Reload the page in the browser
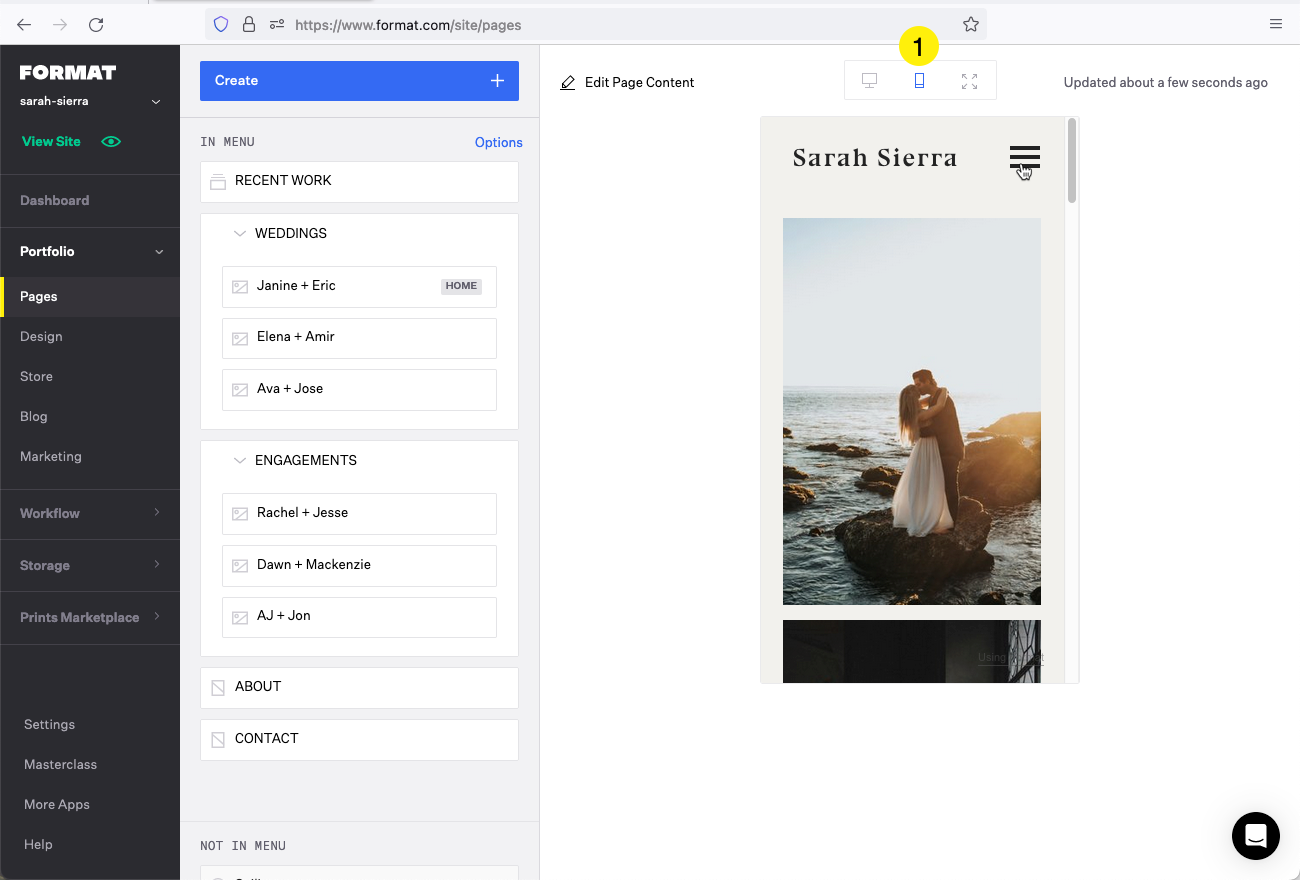Viewport: 1300px width, 880px height. coord(95,24)
